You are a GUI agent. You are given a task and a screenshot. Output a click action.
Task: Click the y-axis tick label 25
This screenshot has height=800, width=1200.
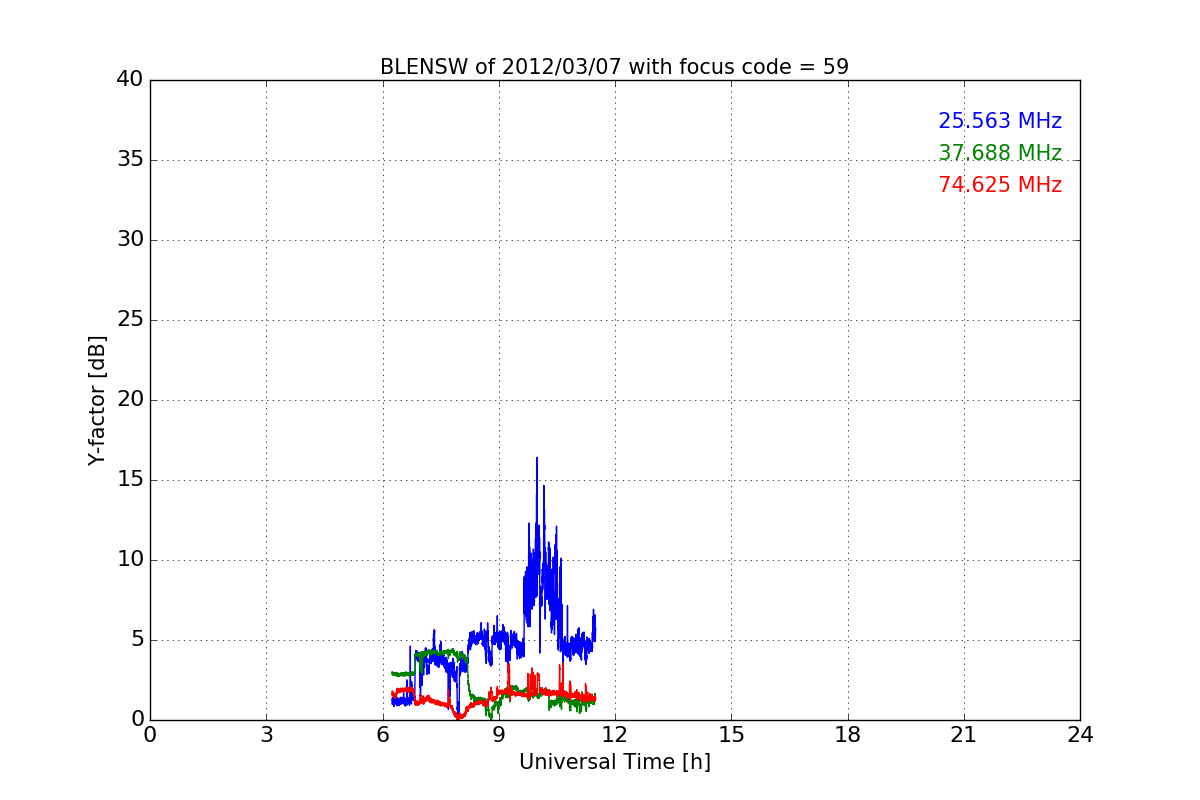tap(130, 320)
